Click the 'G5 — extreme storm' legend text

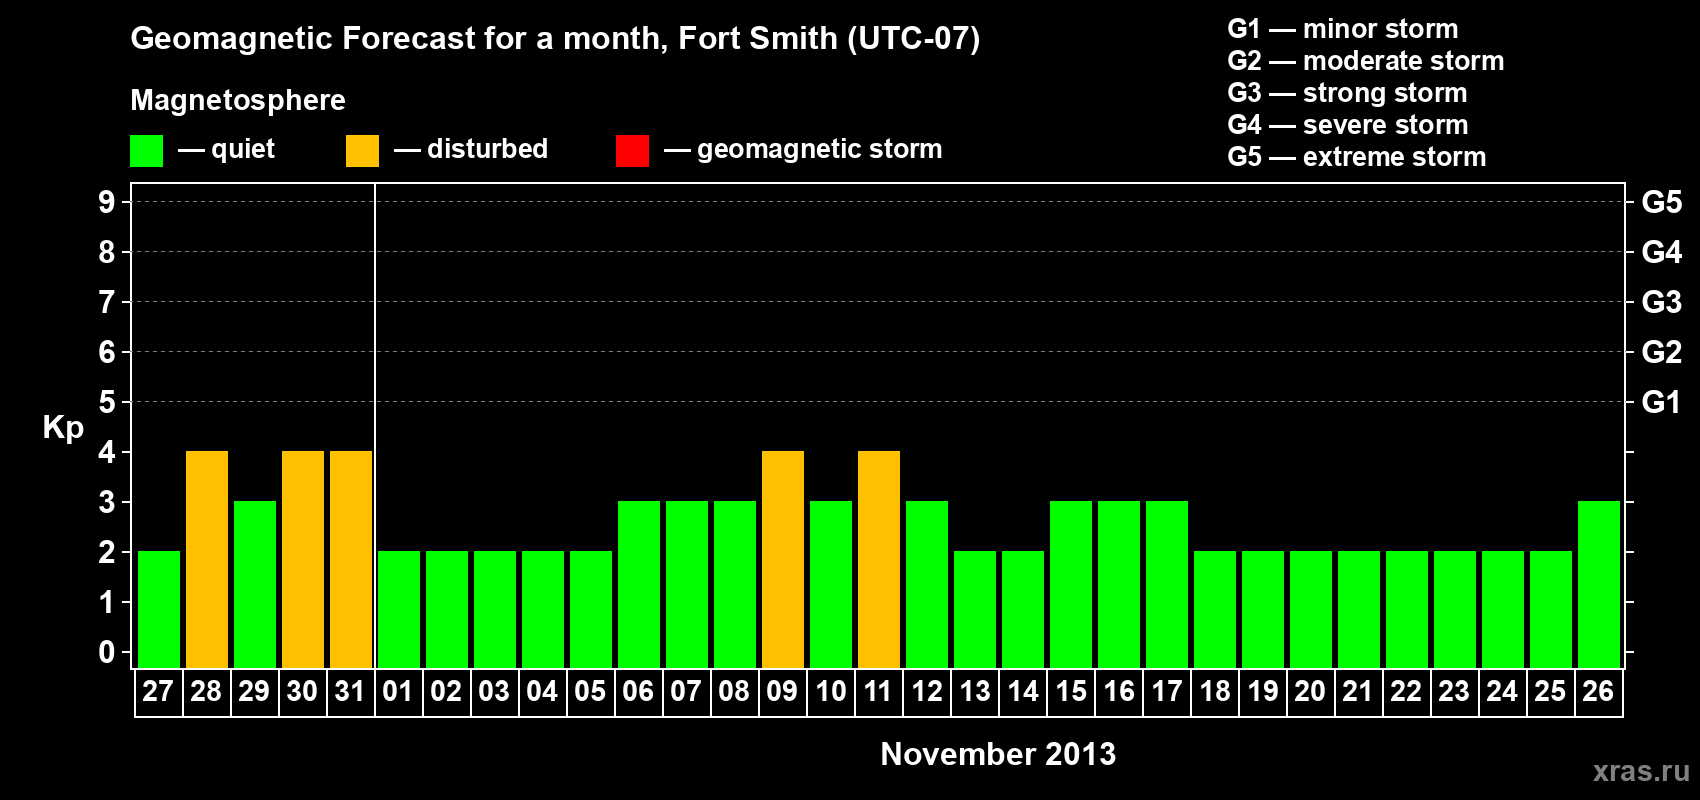point(1356,157)
